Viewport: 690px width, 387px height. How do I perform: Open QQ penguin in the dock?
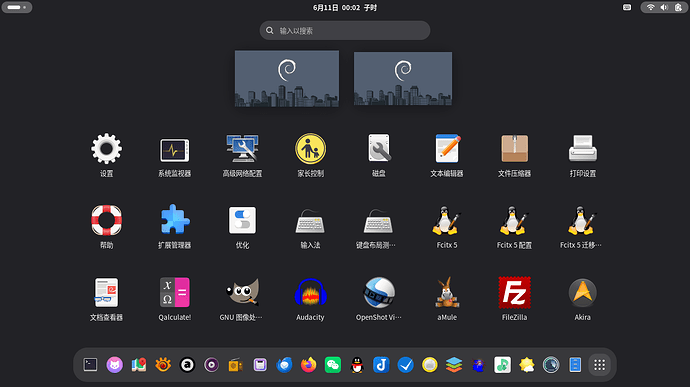pyautogui.click(x=357, y=365)
